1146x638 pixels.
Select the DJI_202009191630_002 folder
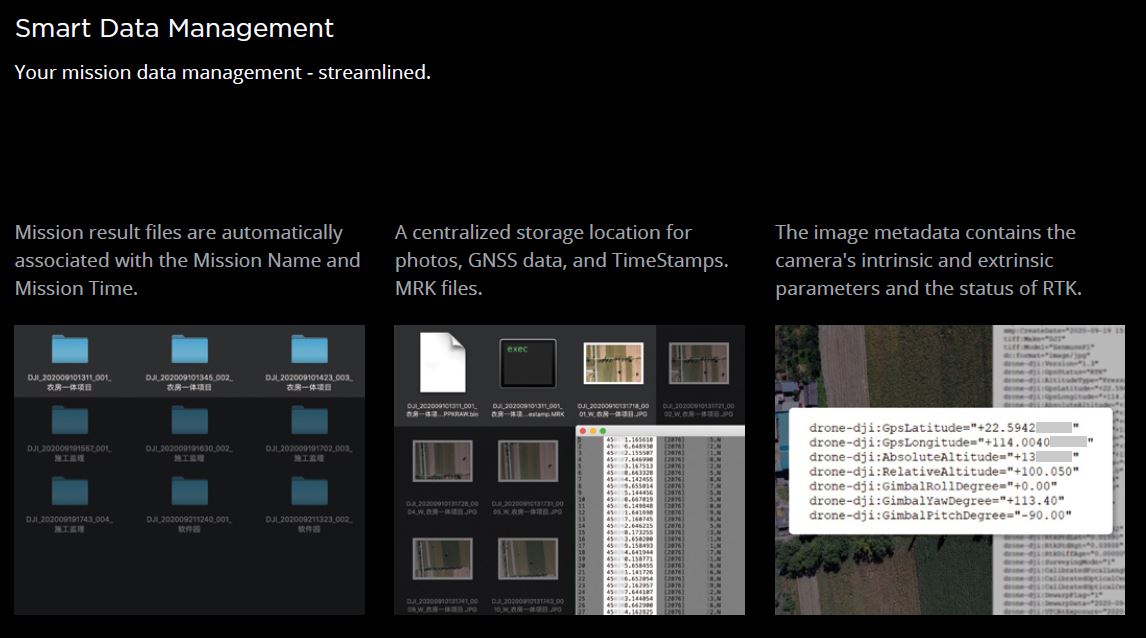(x=189, y=420)
